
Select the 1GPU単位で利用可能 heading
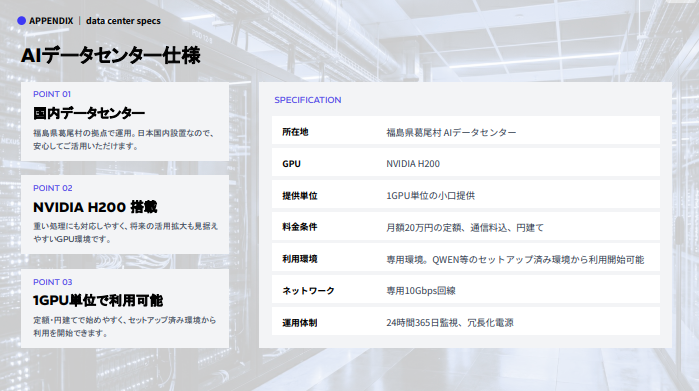click(98, 300)
